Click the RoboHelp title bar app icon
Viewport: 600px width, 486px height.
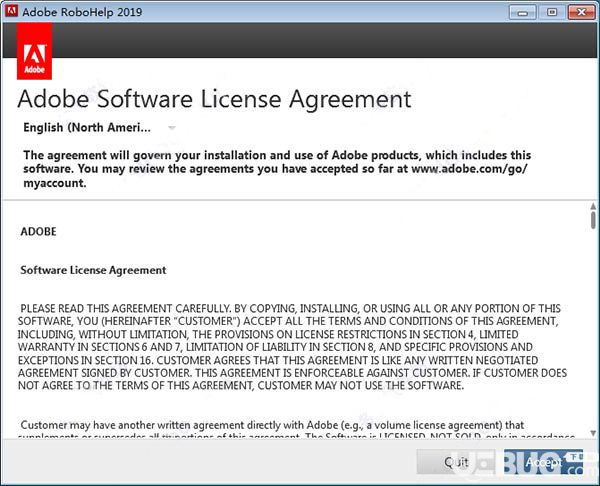pos(11,11)
